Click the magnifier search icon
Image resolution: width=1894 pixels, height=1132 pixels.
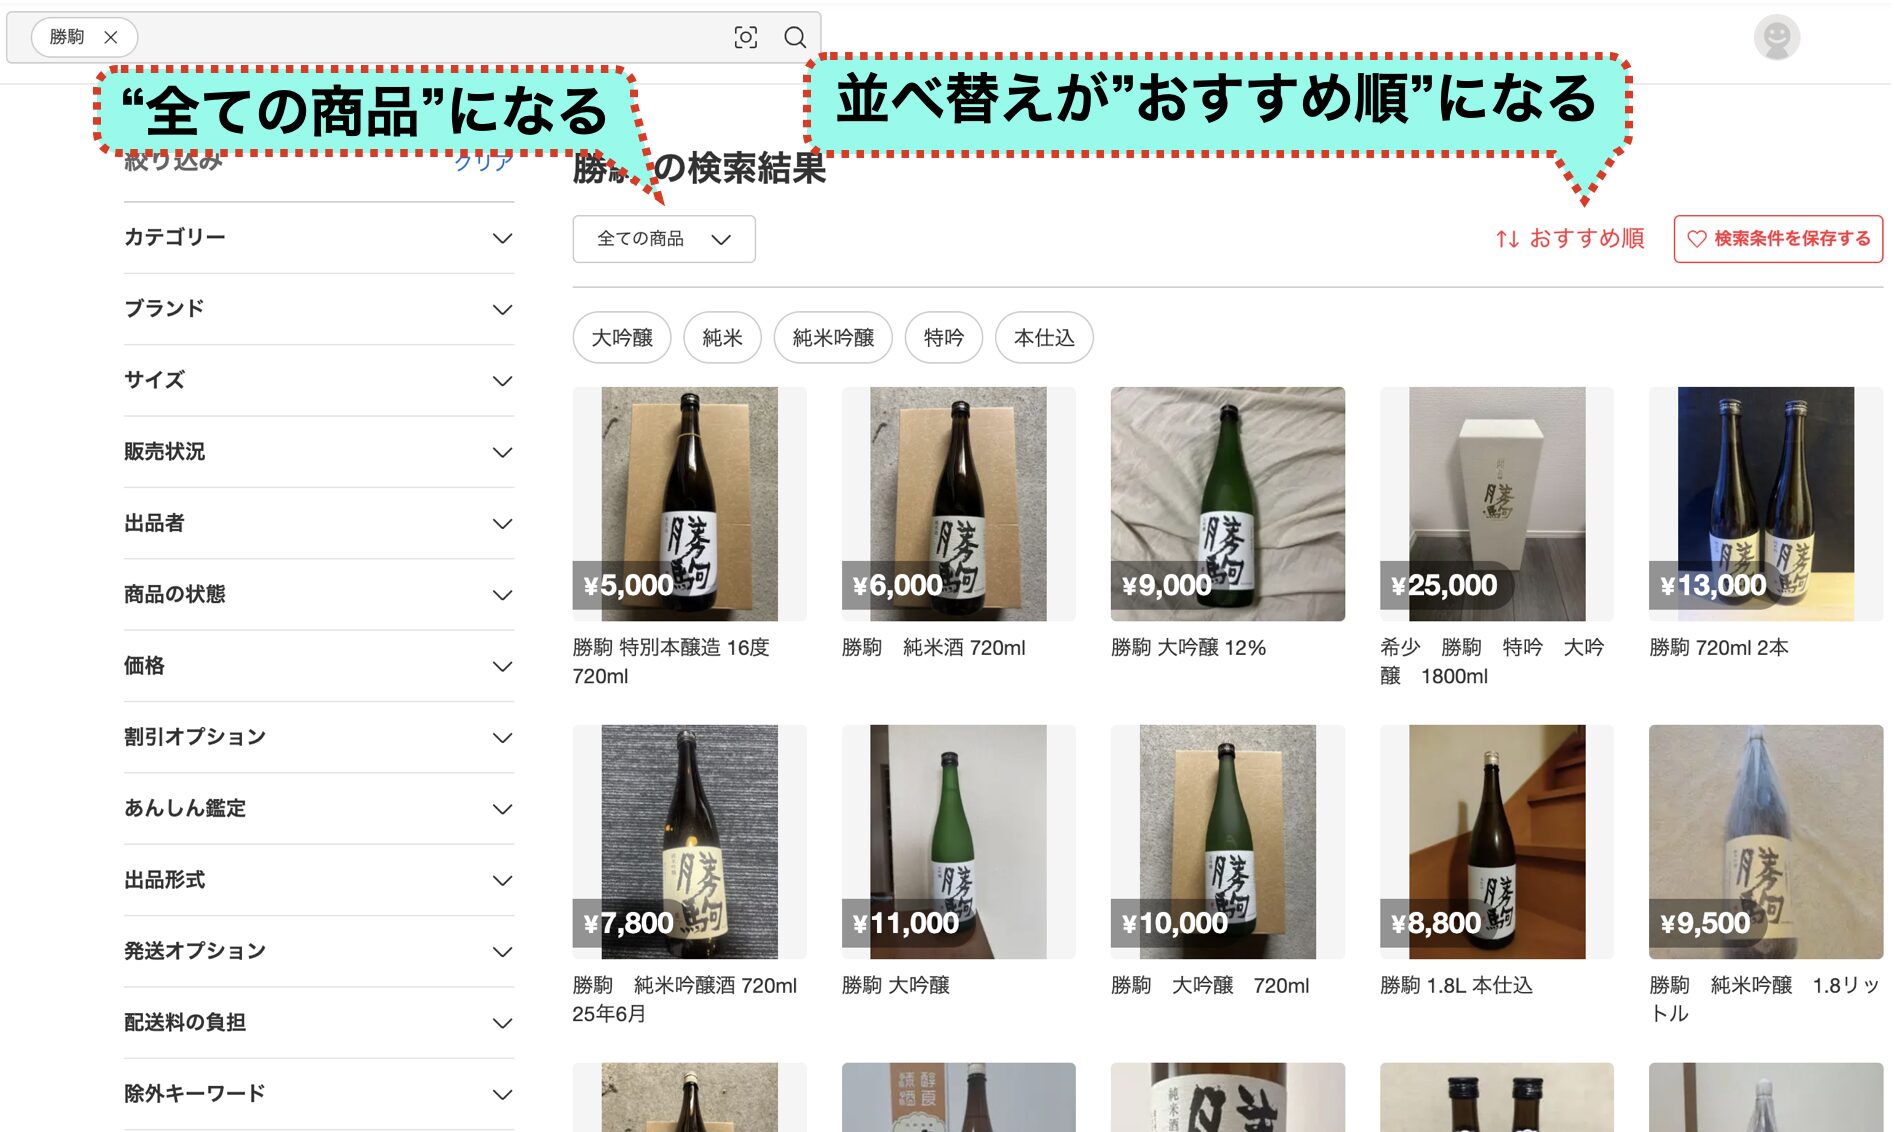(795, 37)
